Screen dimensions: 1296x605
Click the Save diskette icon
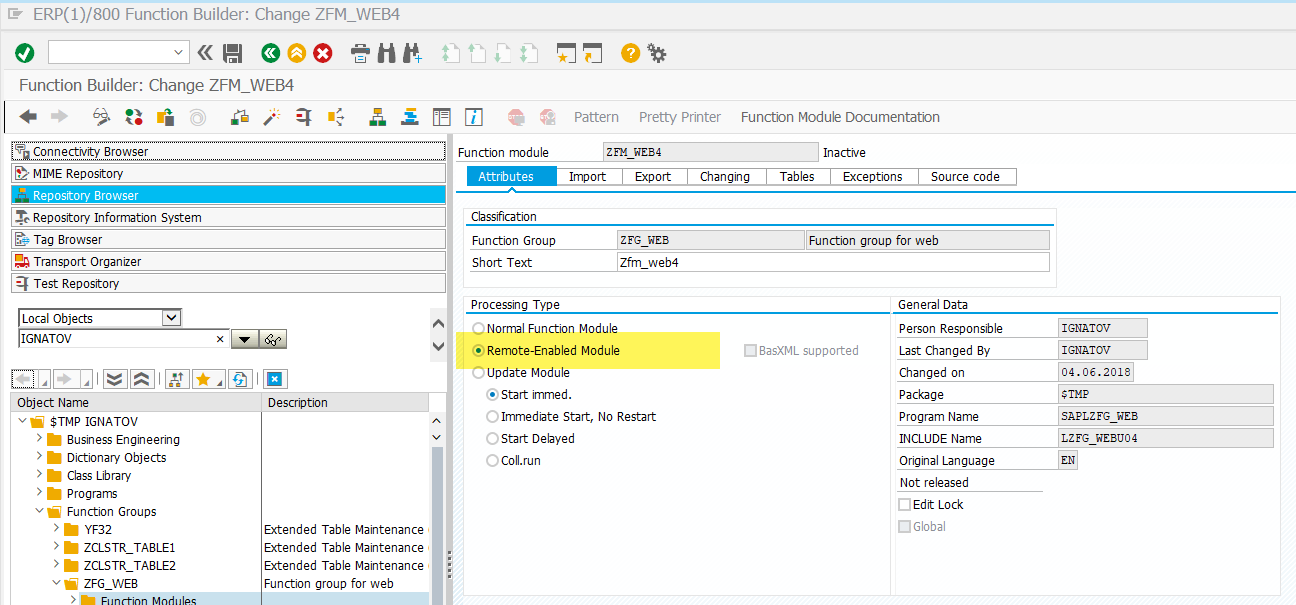click(x=233, y=53)
